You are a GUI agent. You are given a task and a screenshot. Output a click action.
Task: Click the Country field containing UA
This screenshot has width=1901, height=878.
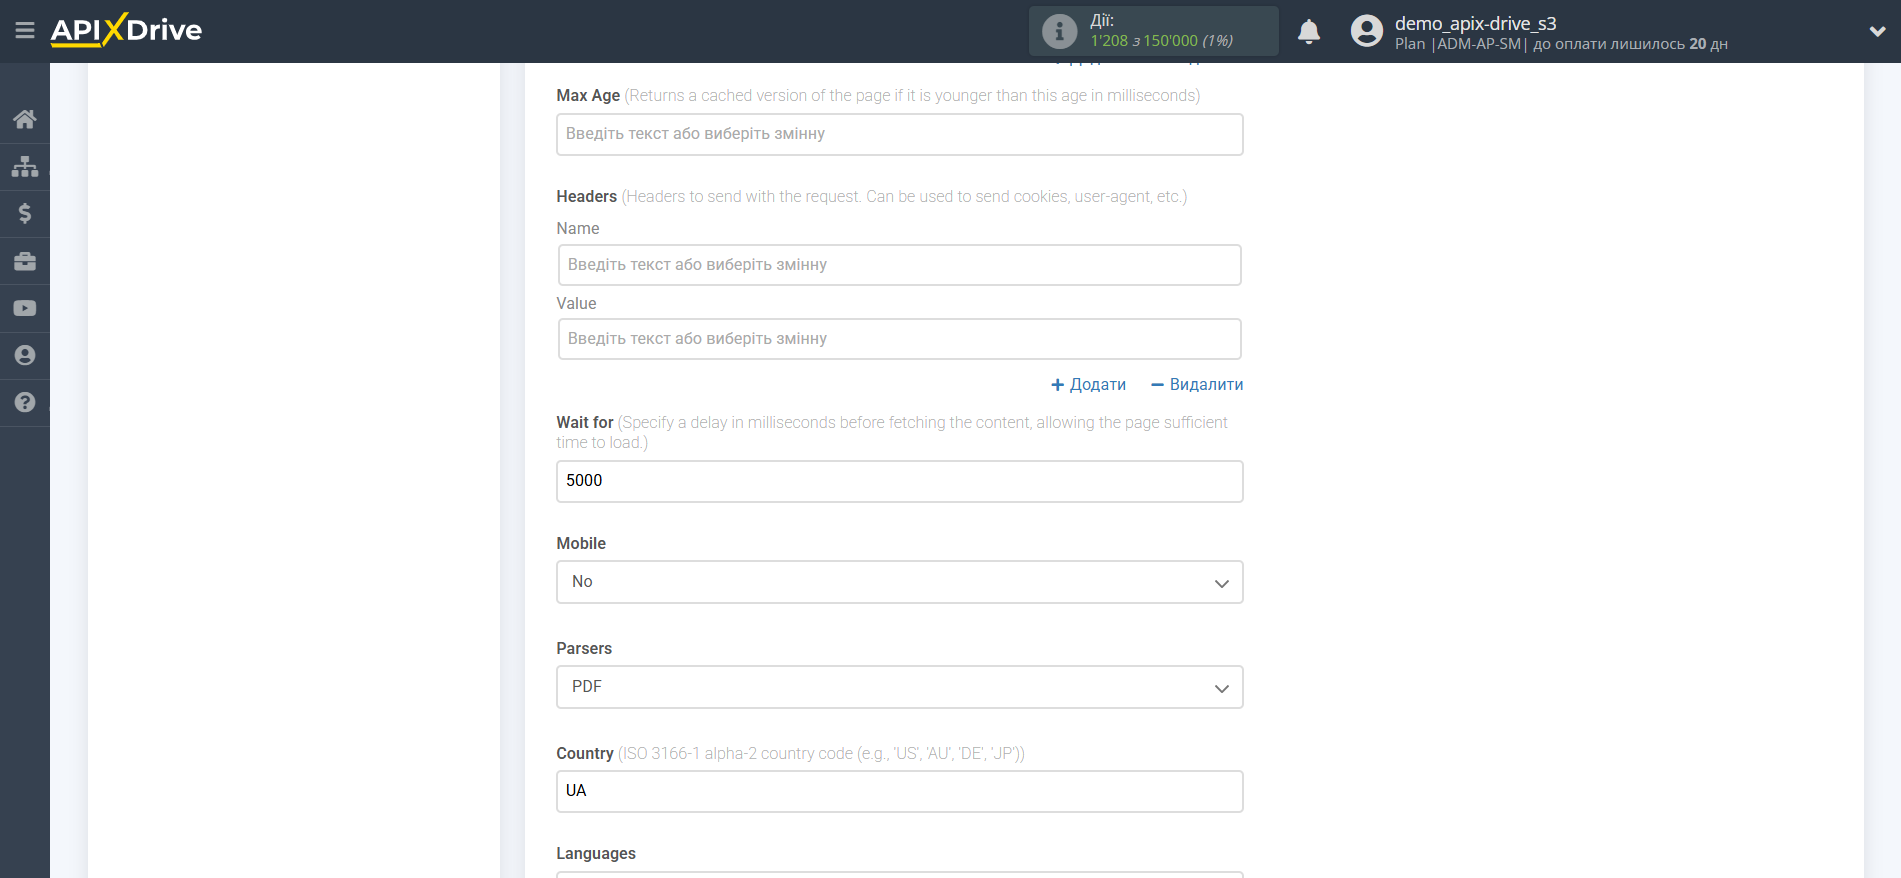coord(899,791)
